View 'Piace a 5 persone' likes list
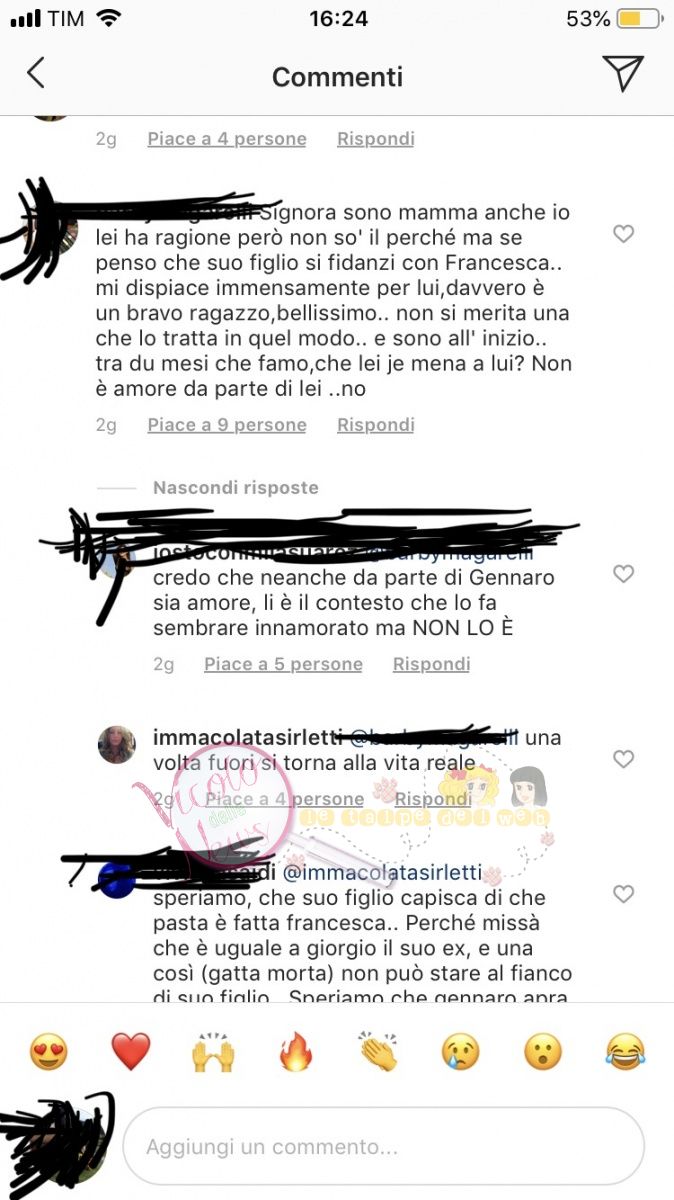Viewport: 674px width, 1200px height. [283, 664]
